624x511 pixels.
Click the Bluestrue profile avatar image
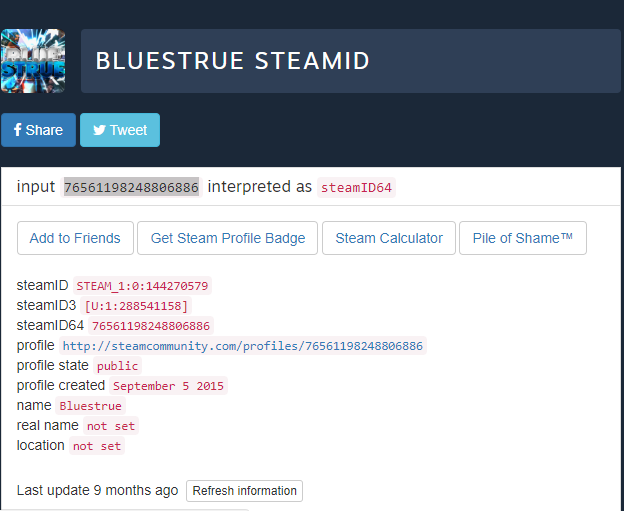coord(33,61)
